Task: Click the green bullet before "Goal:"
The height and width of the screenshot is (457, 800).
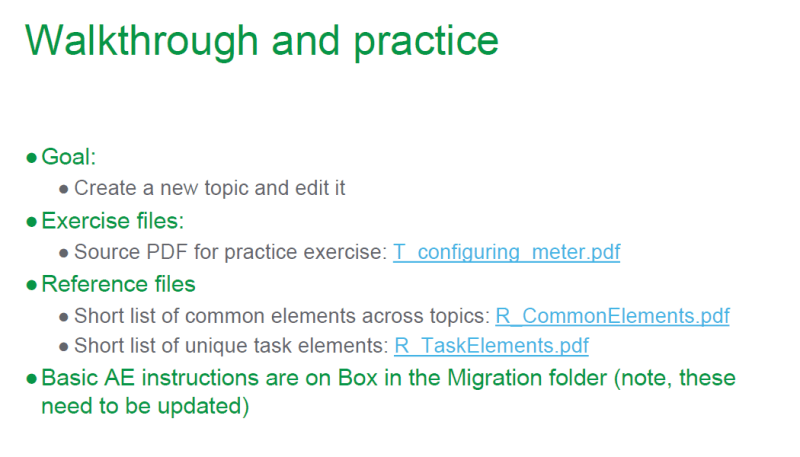Action: pyautogui.click(x=32, y=158)
